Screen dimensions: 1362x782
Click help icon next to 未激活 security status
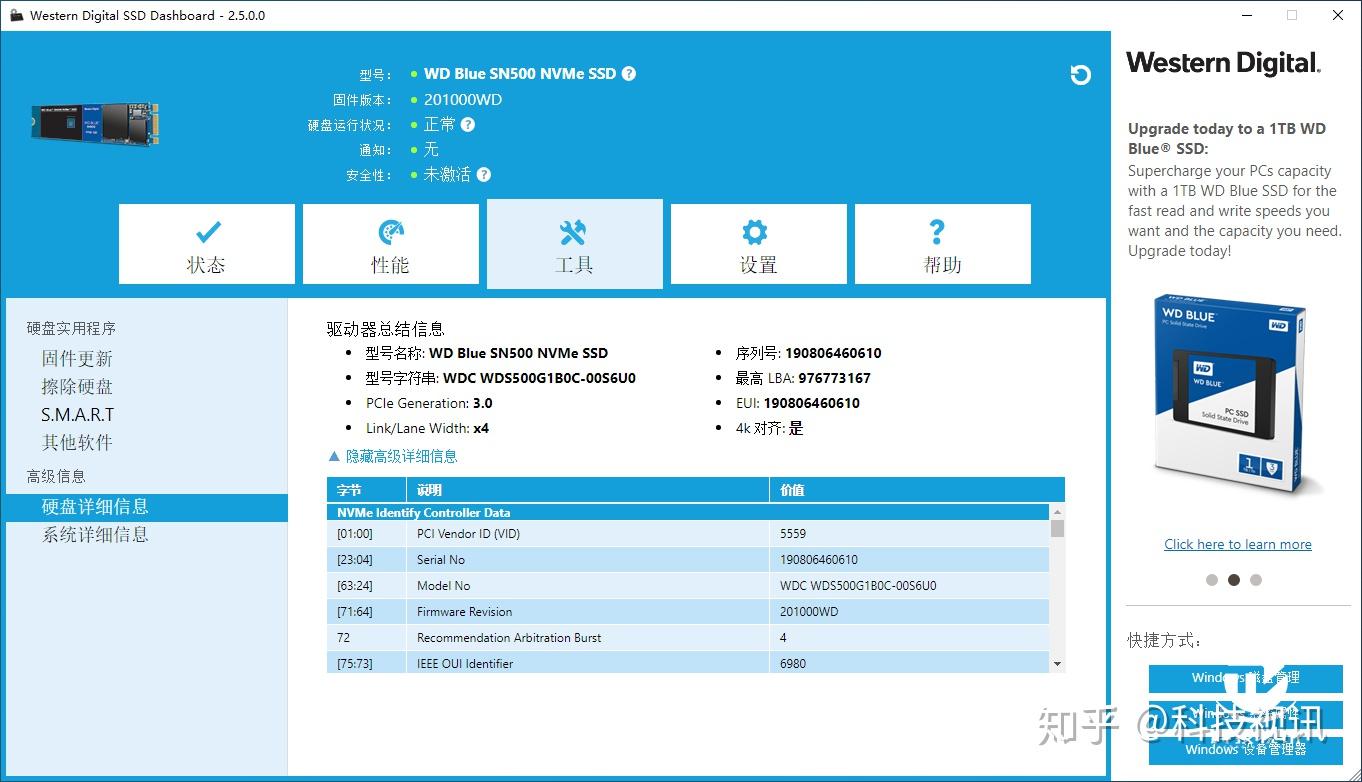(x=484, y=174)
